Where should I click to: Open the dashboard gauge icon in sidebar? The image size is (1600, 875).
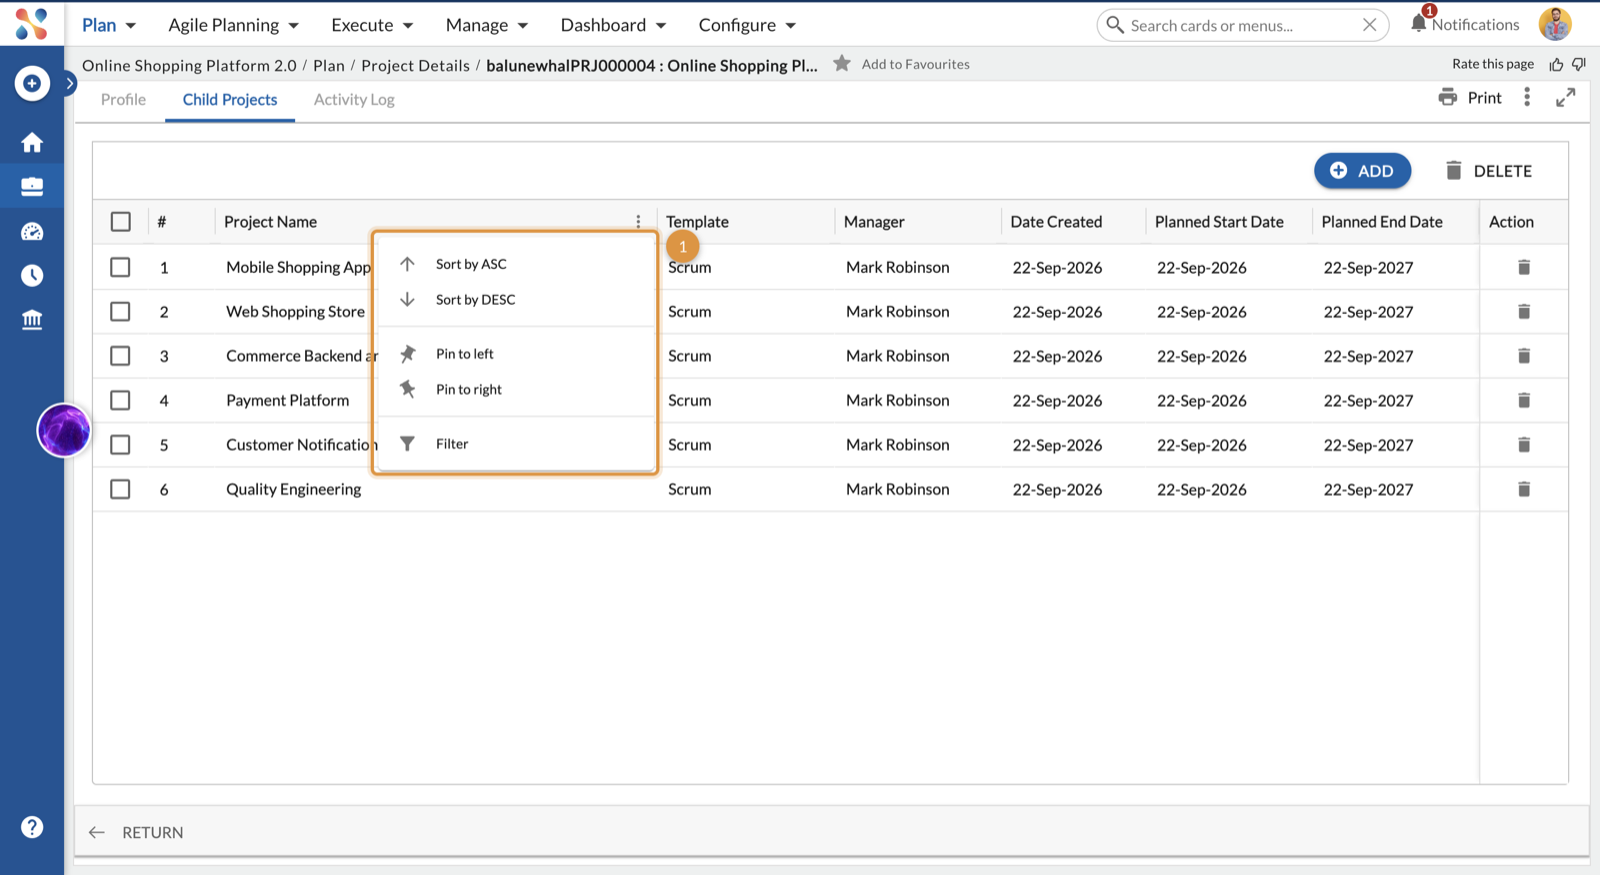click(x=32, y=231)
